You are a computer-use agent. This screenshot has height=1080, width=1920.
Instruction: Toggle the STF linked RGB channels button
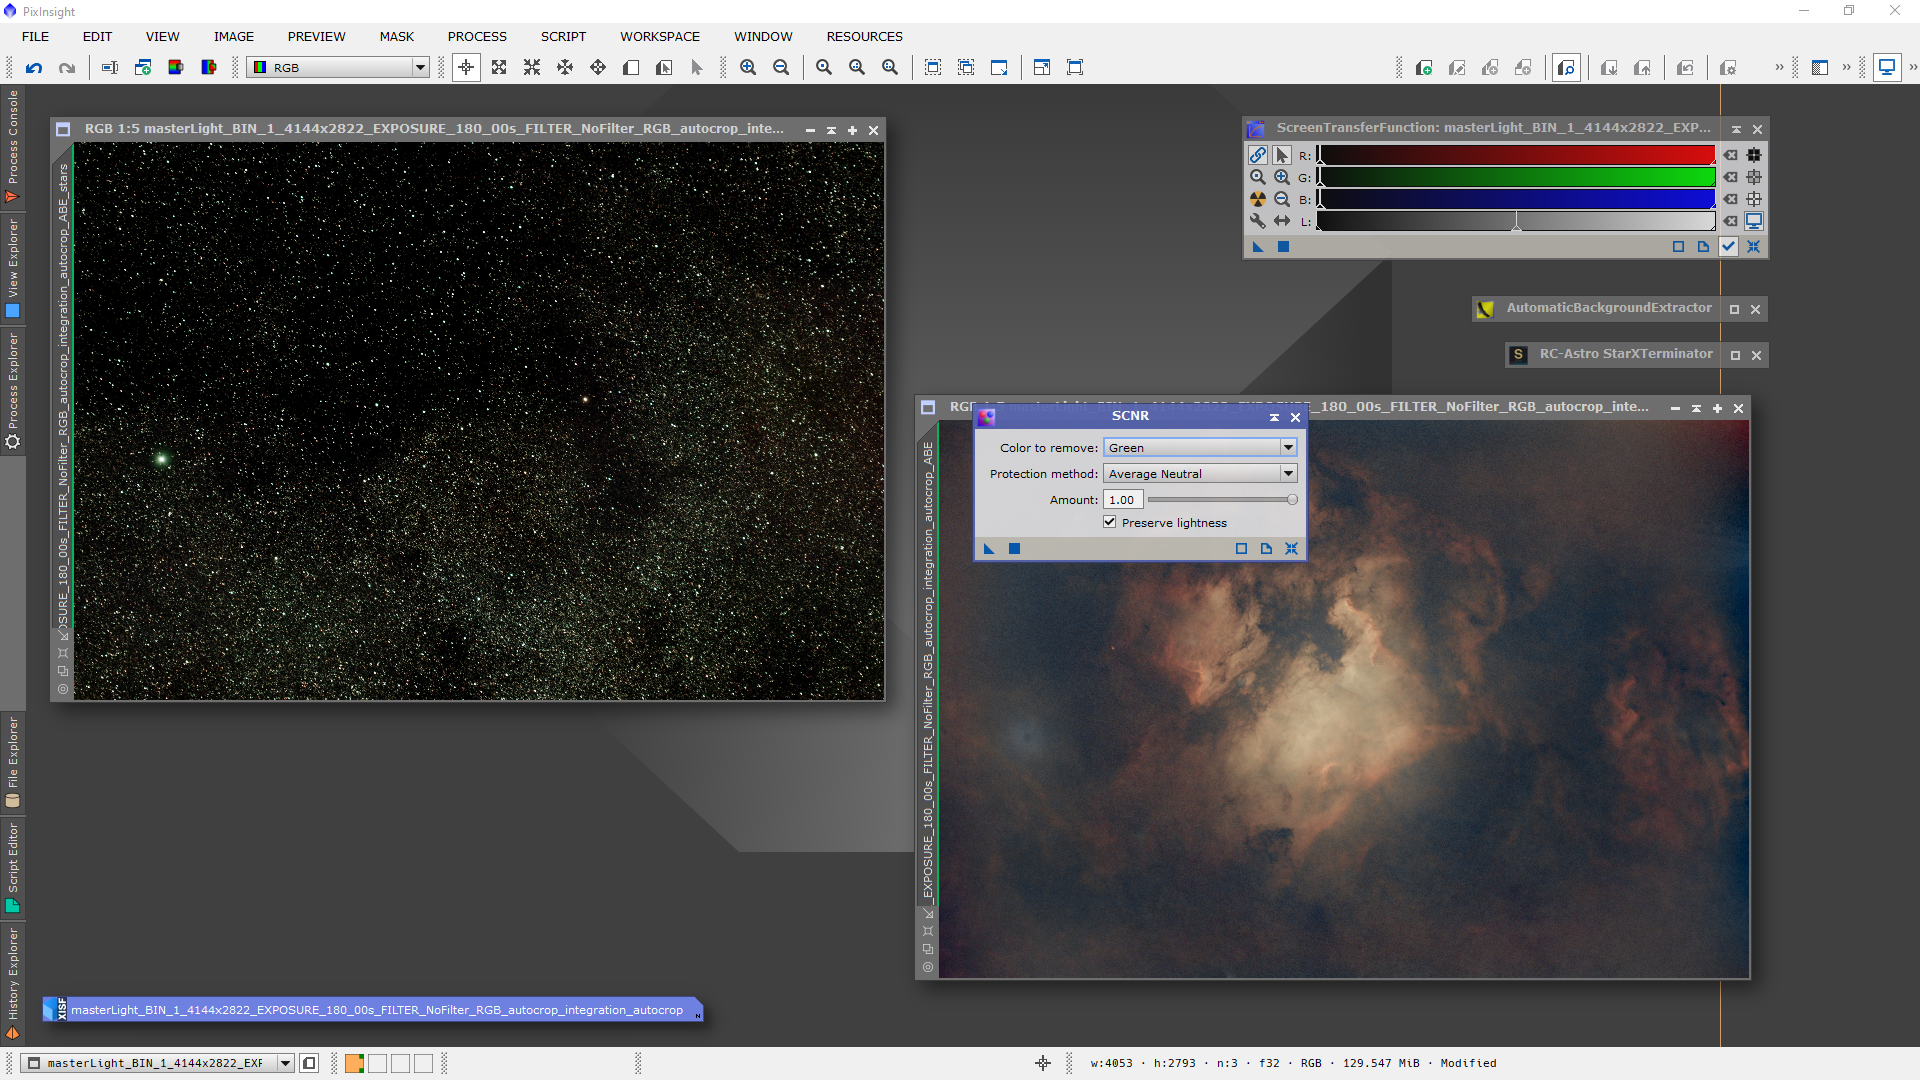tap(1257, 155)
